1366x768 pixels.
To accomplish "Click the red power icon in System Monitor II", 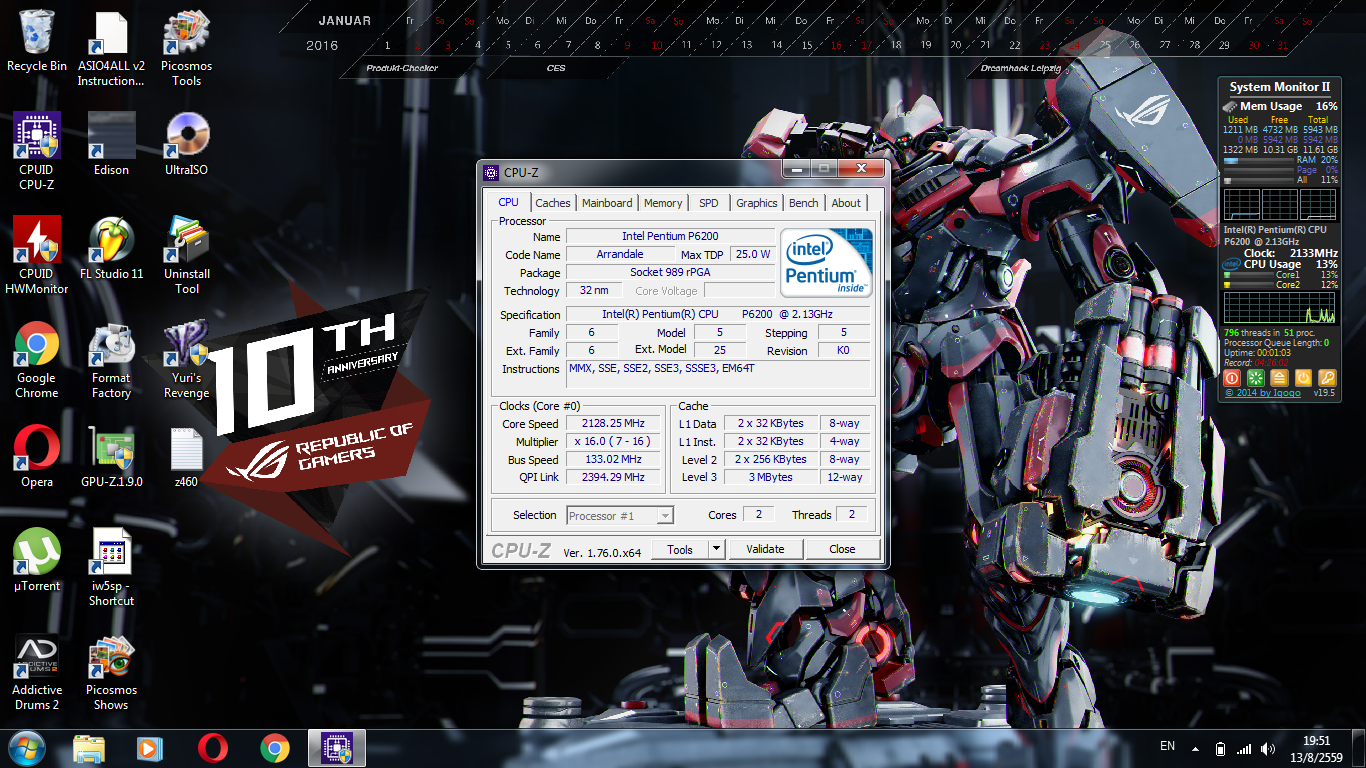I will click(1232, 378).
